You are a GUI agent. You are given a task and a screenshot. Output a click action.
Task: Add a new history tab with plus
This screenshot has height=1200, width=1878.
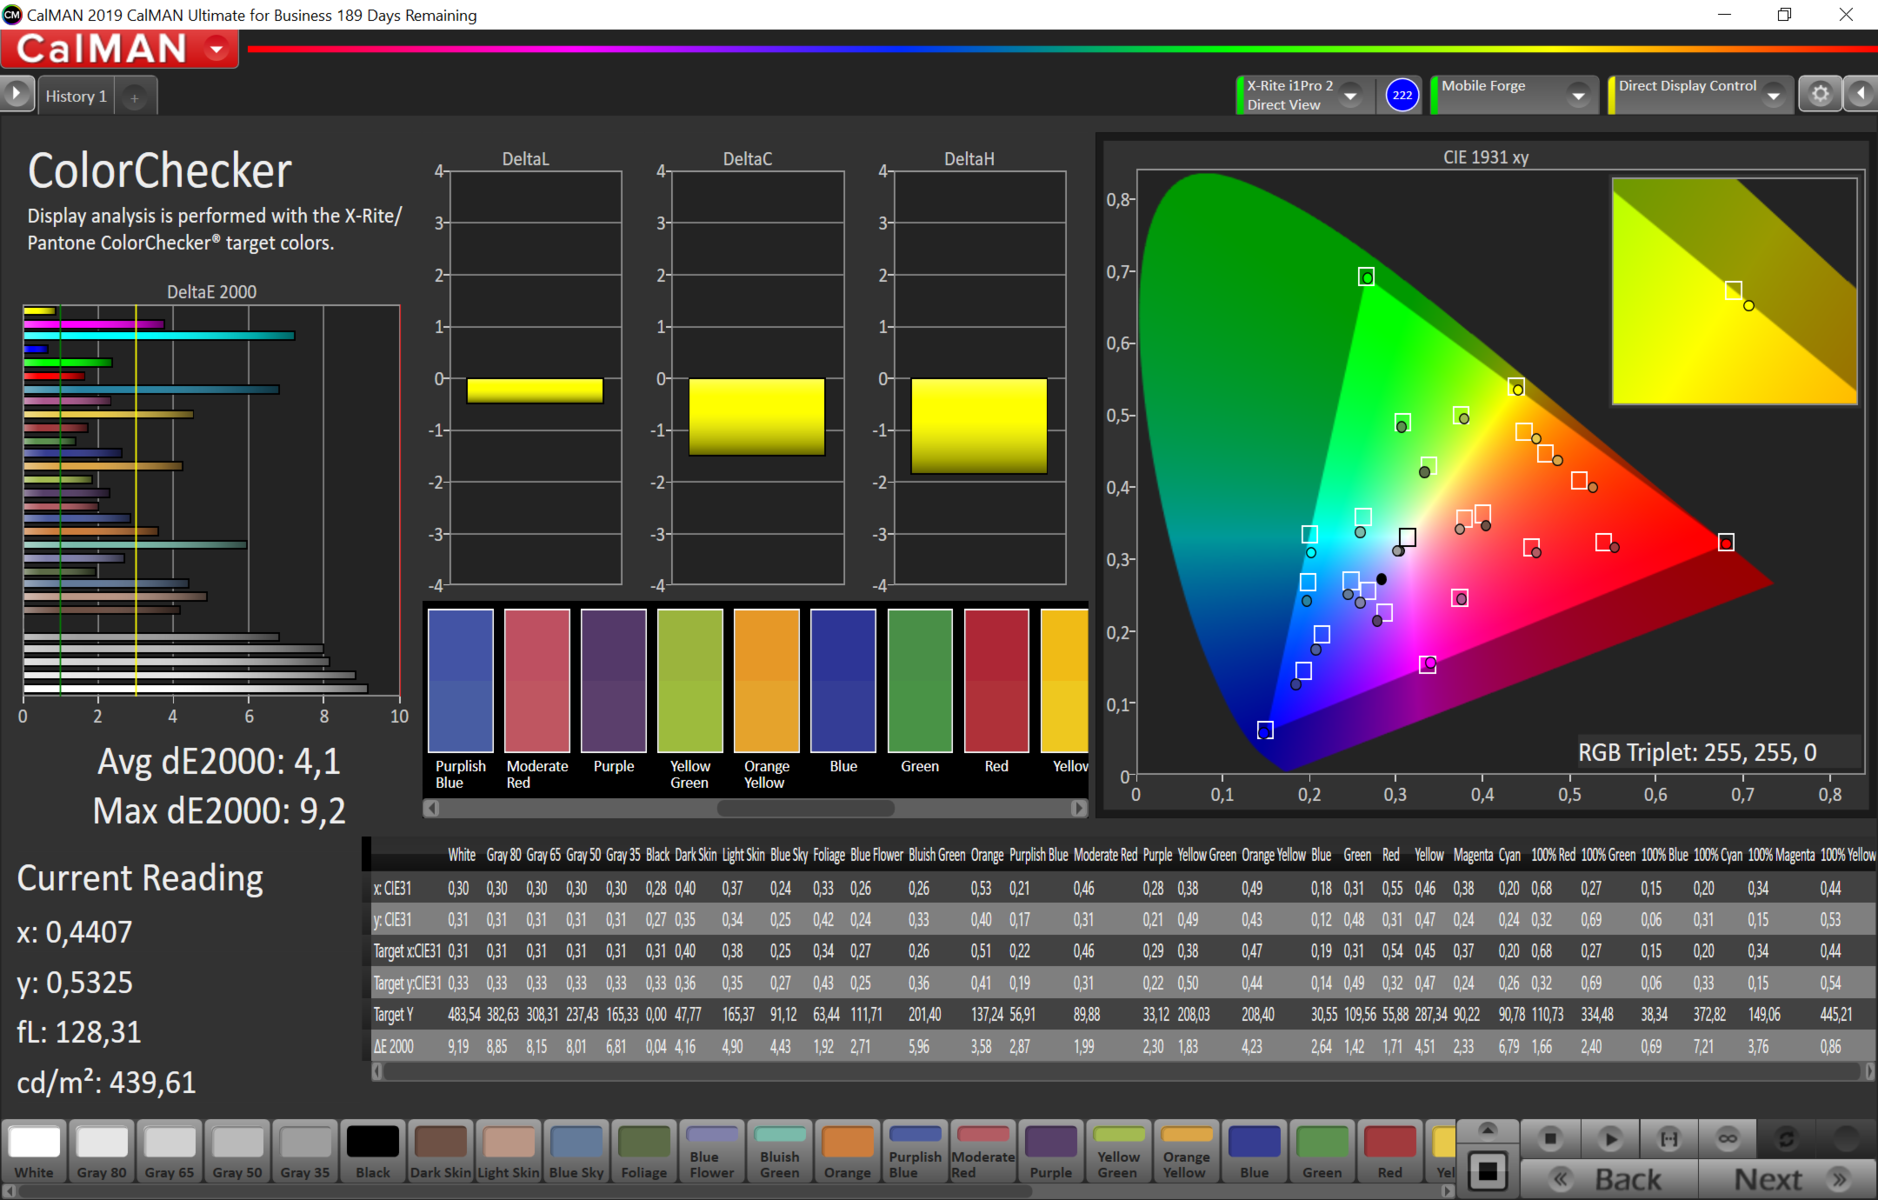[134, 97]
